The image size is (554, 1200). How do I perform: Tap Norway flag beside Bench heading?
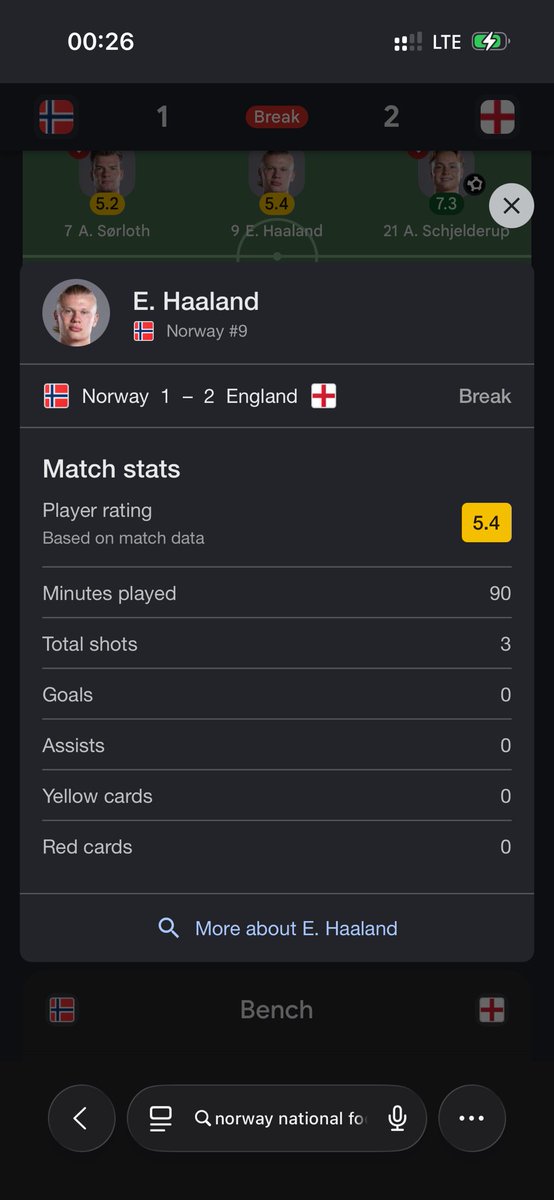[62, 1010]
